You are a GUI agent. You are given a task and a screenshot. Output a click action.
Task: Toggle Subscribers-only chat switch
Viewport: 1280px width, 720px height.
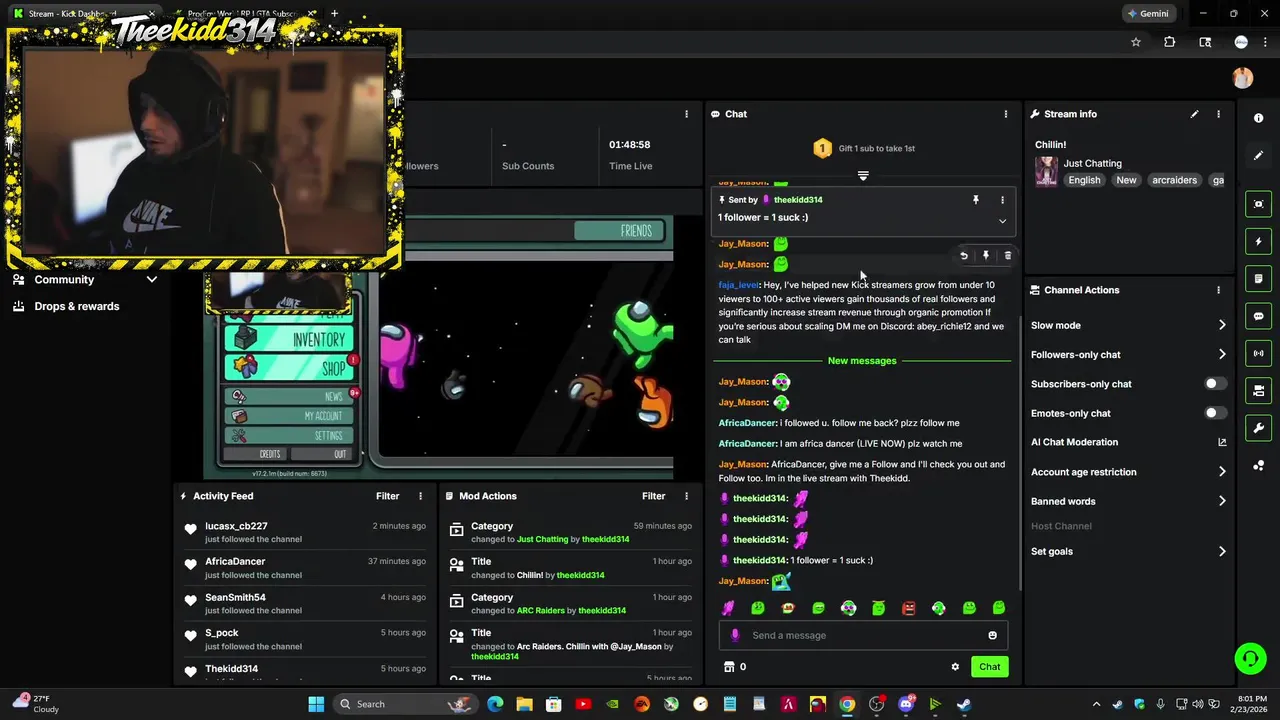click(x=1215, y=384)
